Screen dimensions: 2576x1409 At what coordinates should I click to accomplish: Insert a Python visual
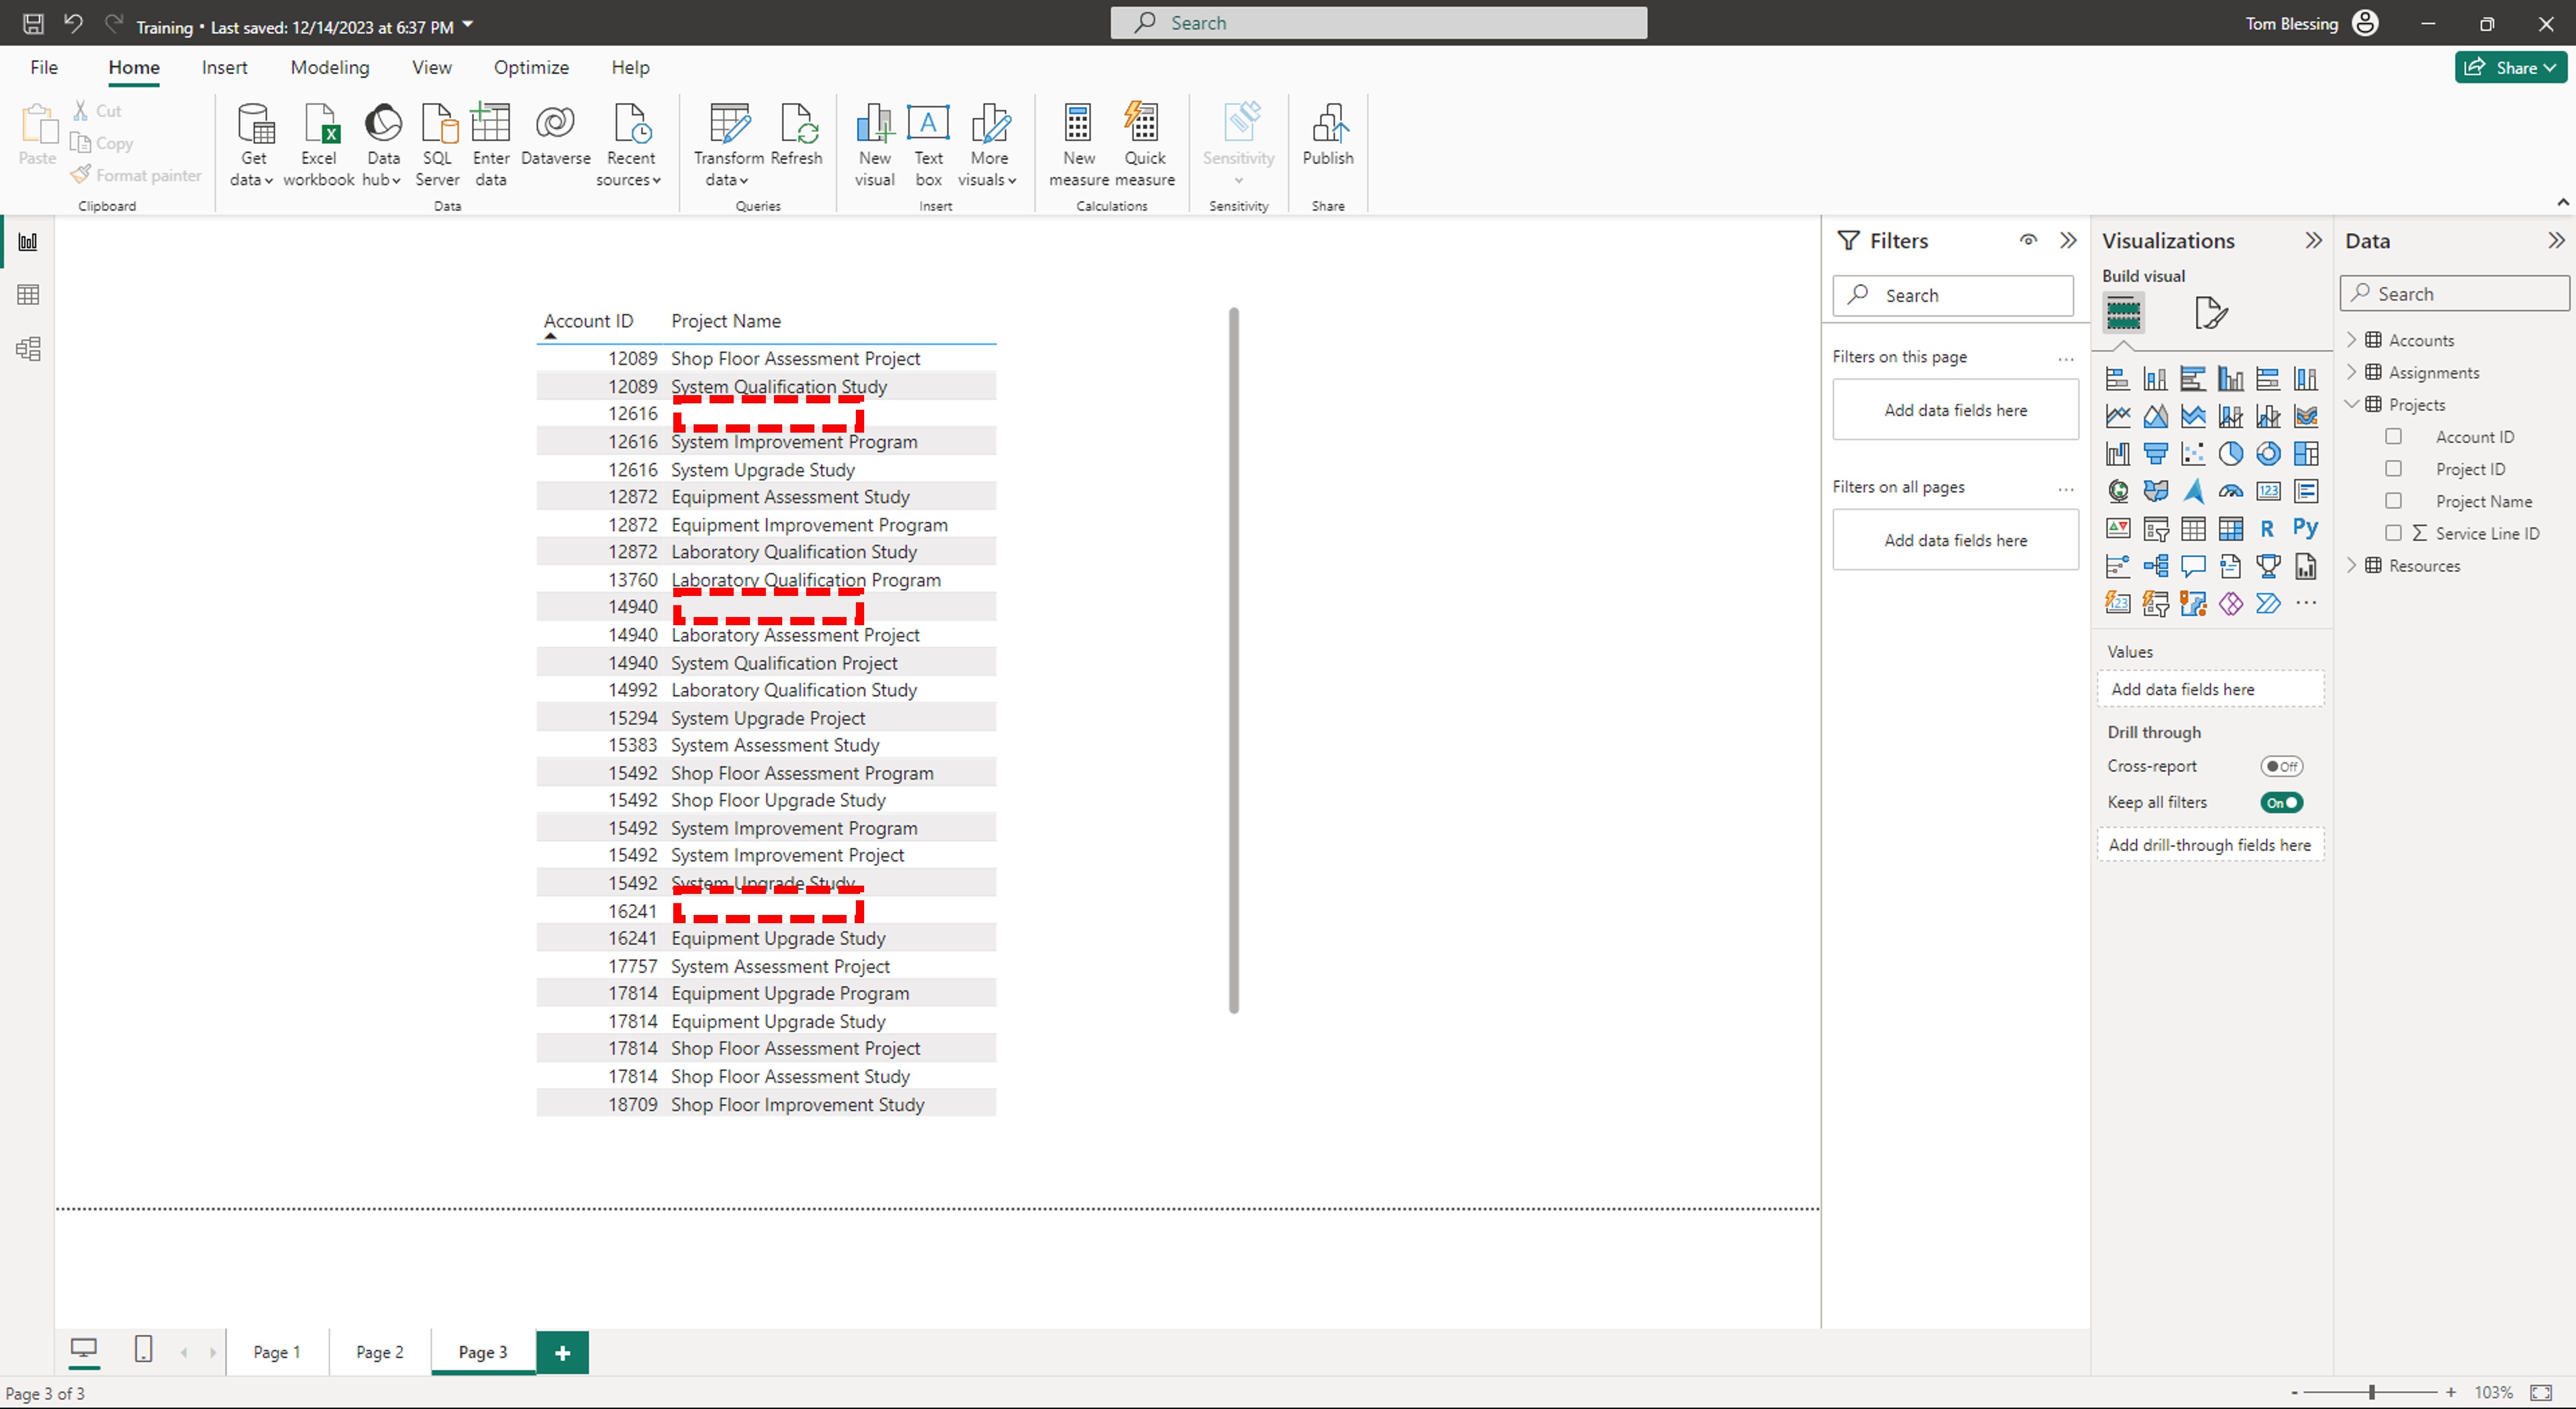(2305, 528)
